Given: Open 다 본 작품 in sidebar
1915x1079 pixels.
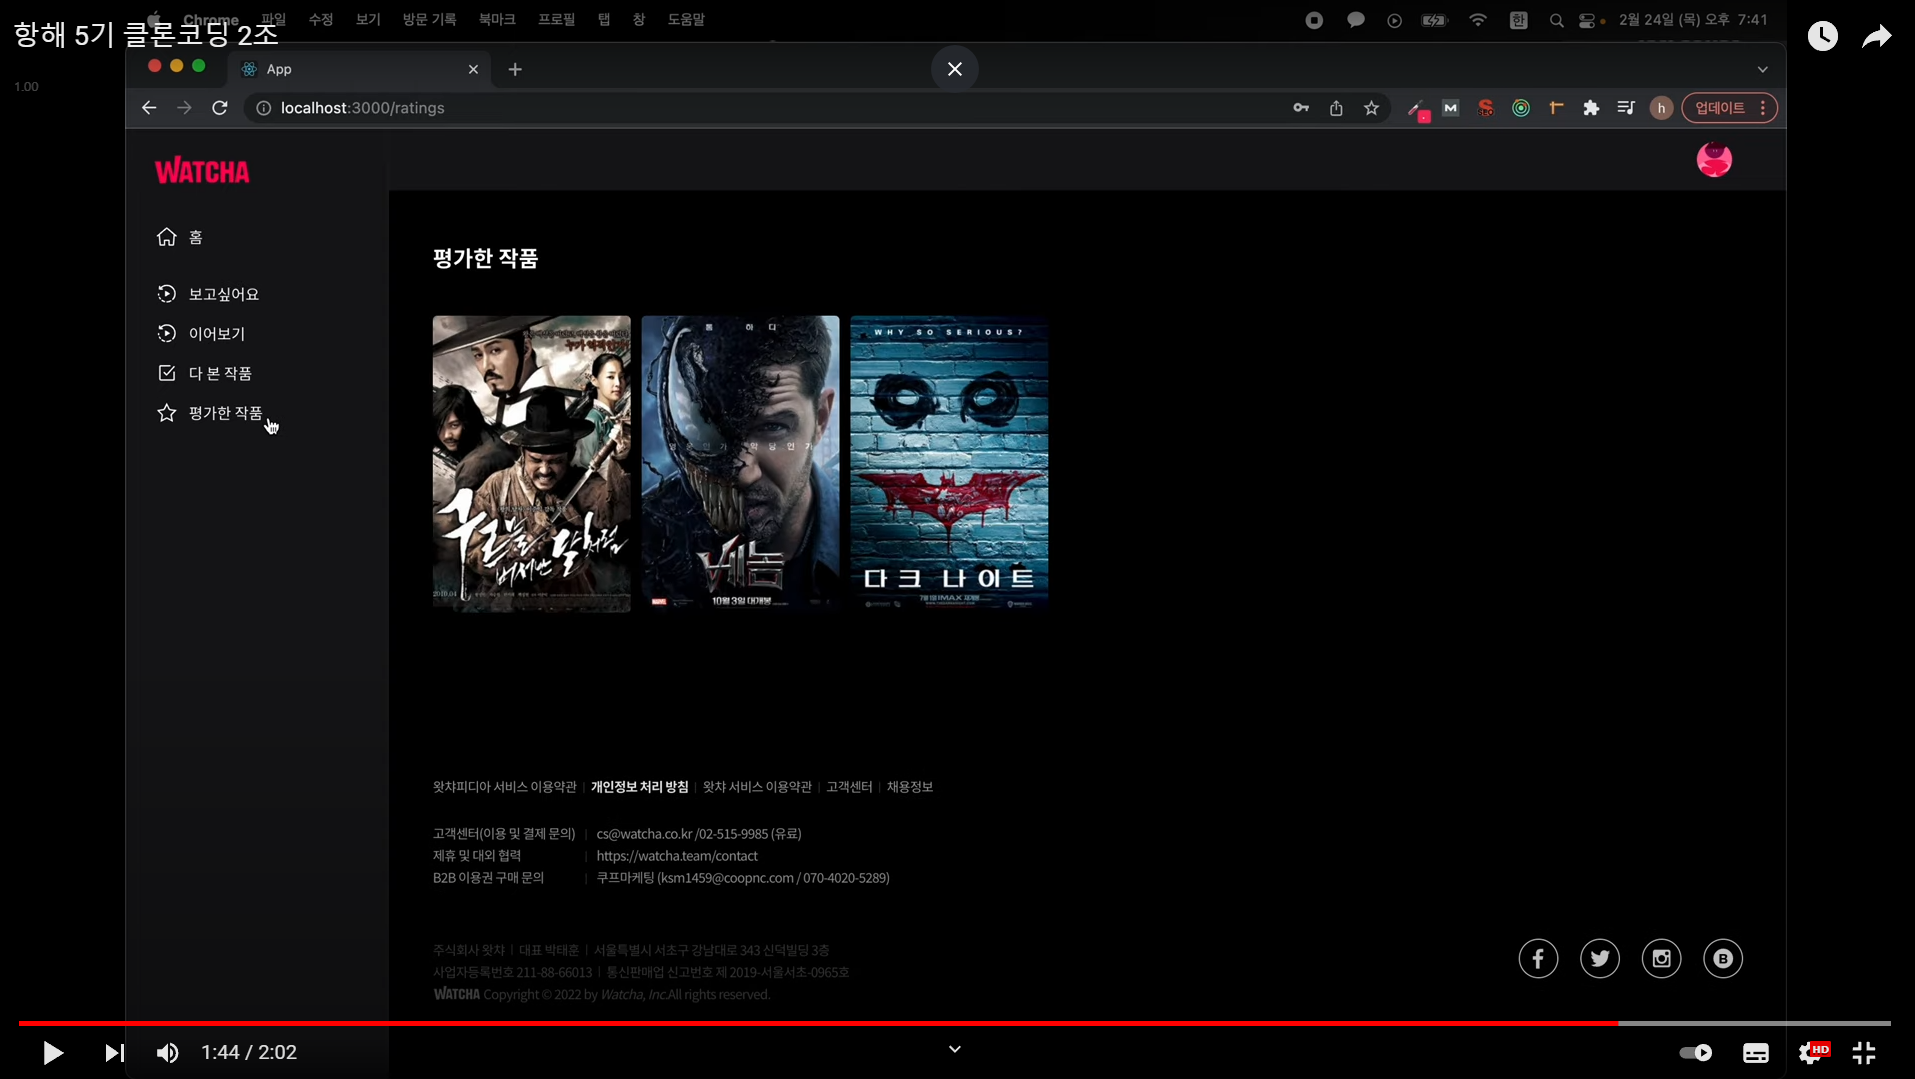Looking at the screenshot, I should [204, 373].
